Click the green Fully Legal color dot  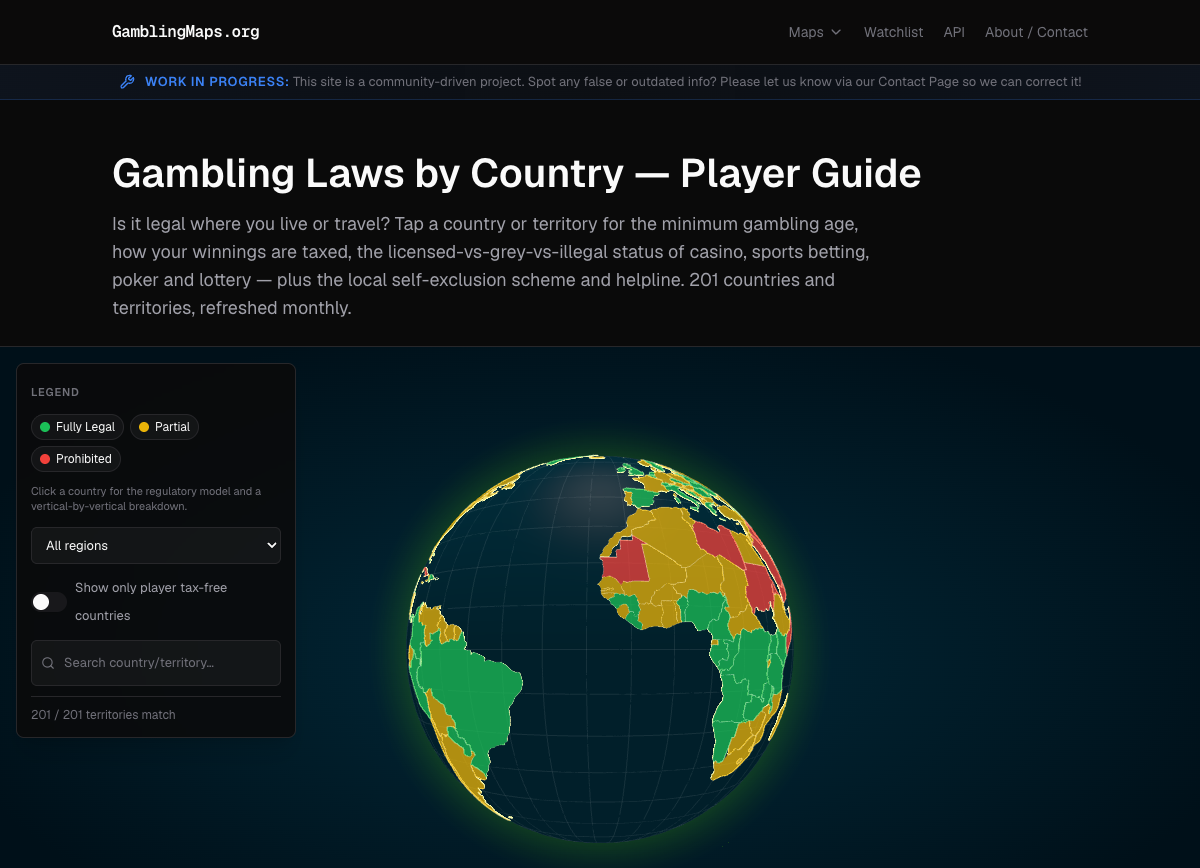(x=45, y=427)
